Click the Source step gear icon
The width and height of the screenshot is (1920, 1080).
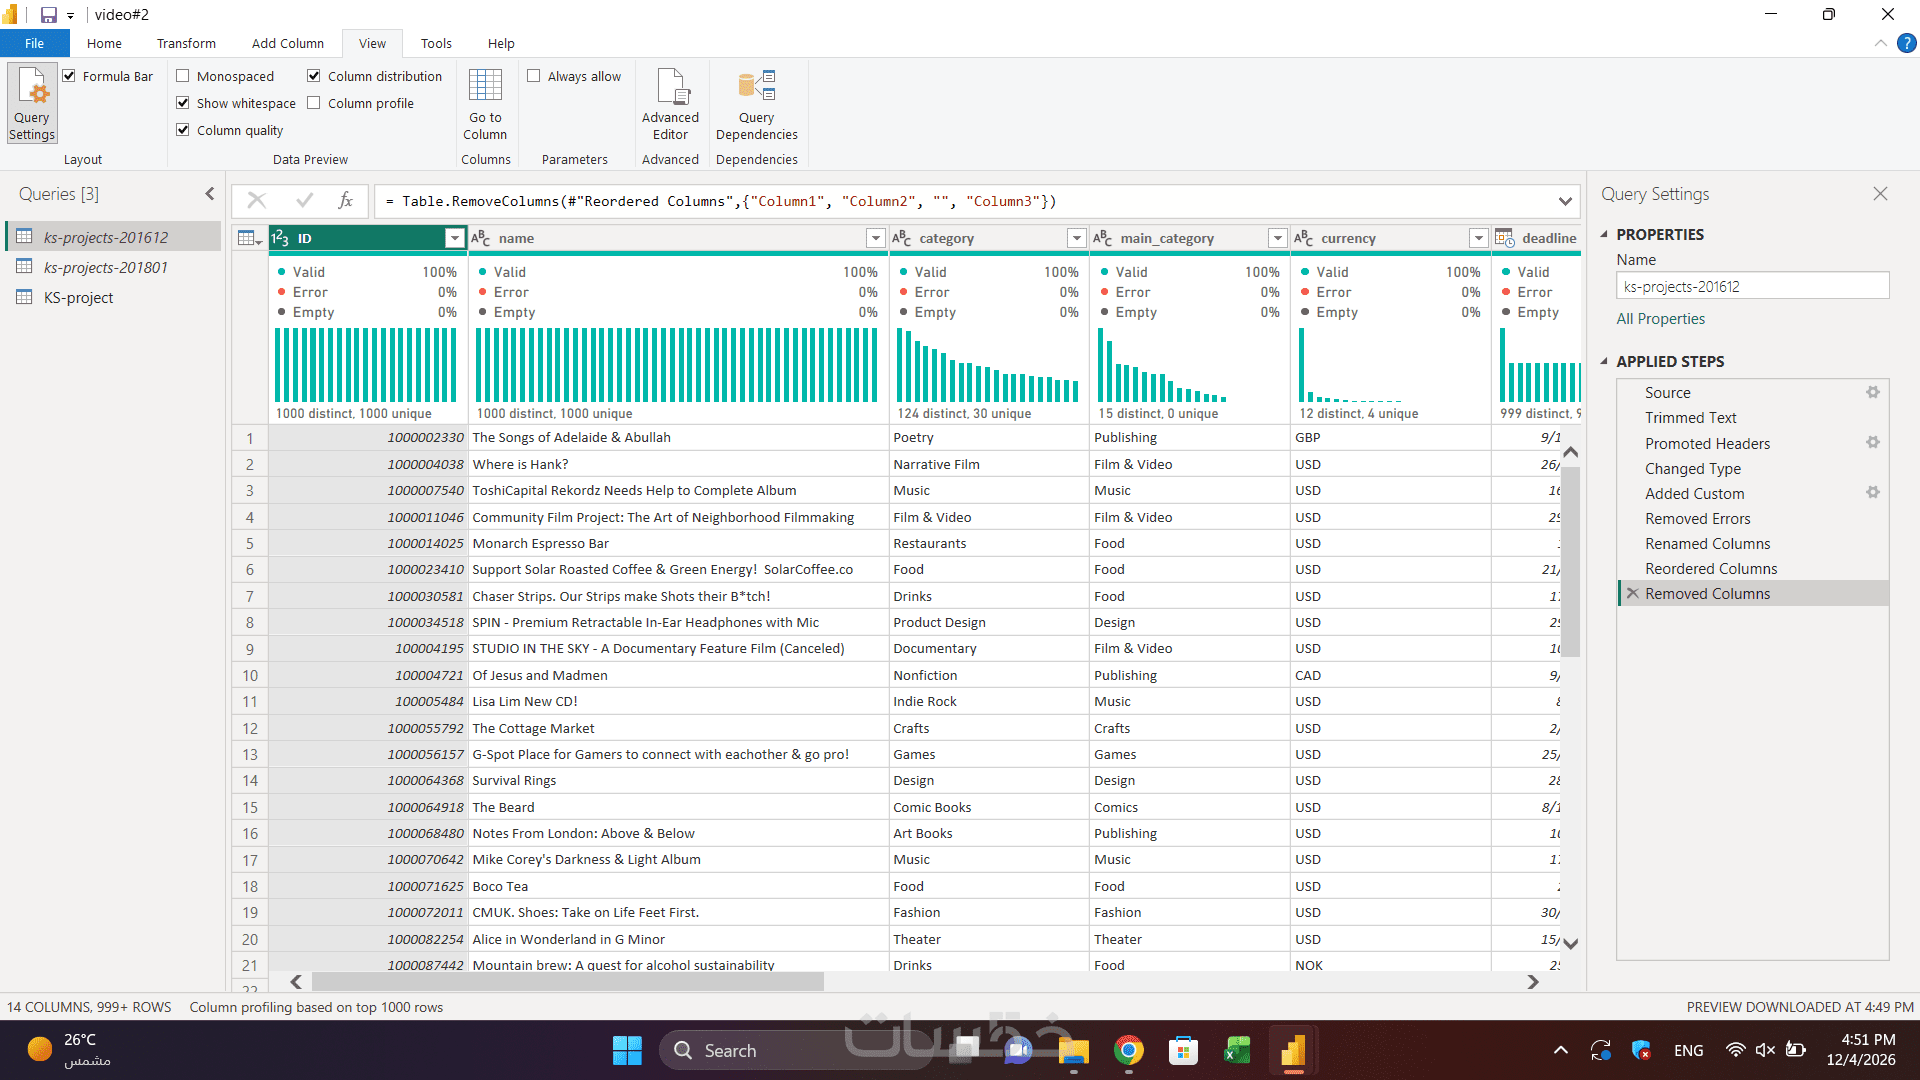1872,393
